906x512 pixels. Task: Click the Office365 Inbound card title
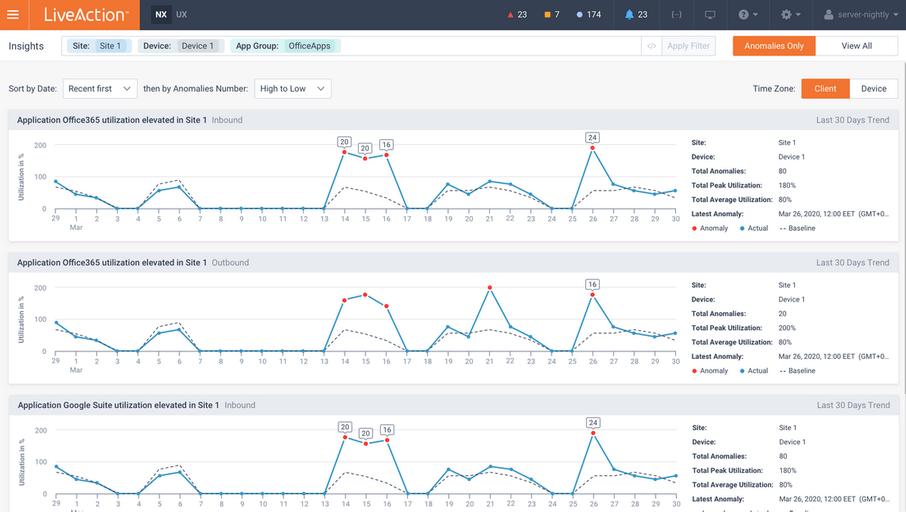(x=112, y=120)
